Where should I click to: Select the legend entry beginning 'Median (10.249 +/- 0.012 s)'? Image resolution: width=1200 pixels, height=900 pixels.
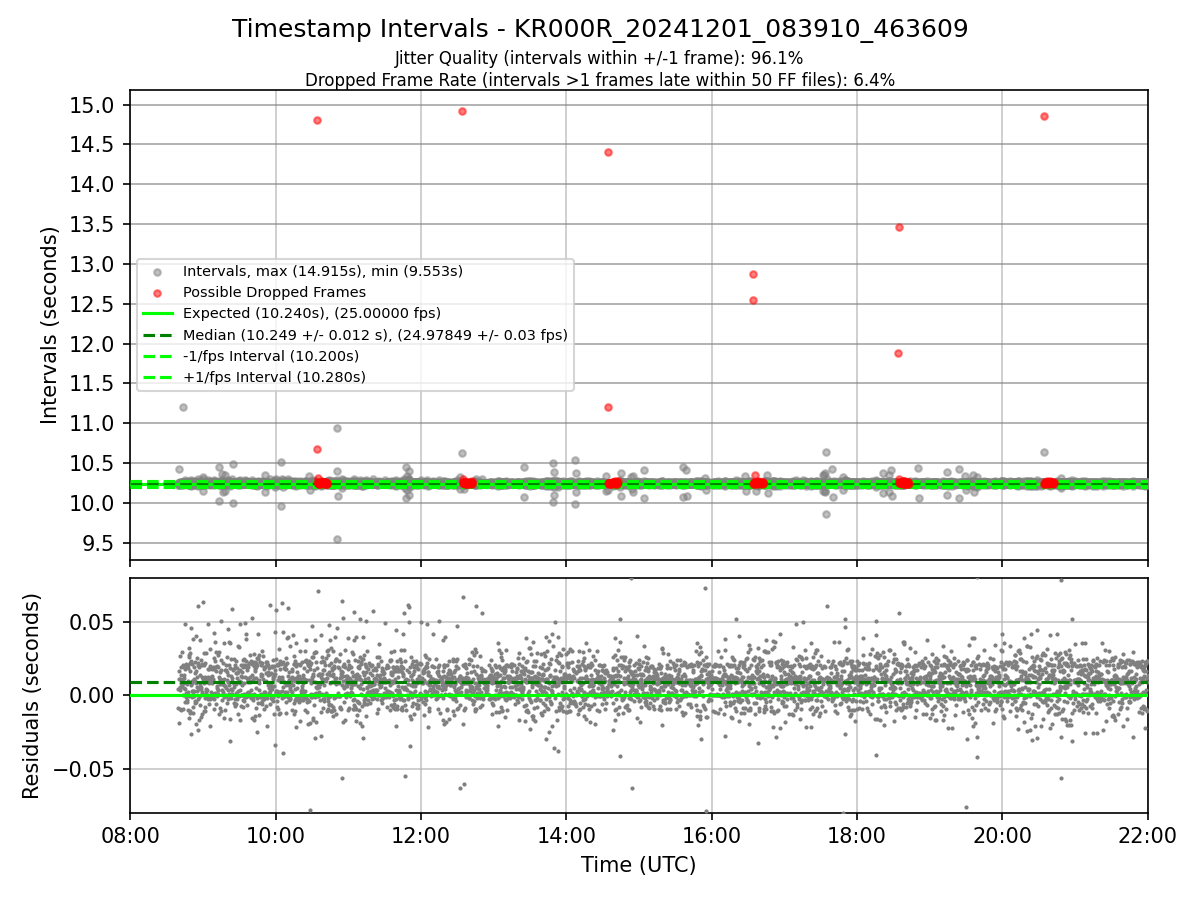point(375,335)
